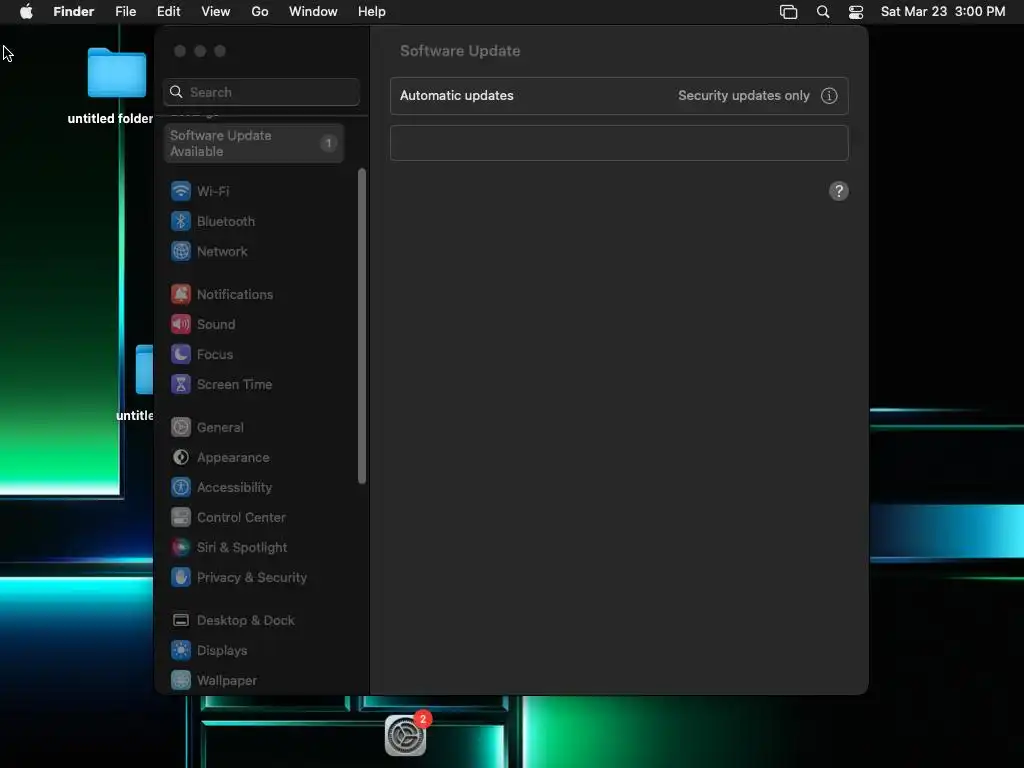This screenshot has height=768, width=1024.
Task: Open the Edit menu
Action: [168, 12]
